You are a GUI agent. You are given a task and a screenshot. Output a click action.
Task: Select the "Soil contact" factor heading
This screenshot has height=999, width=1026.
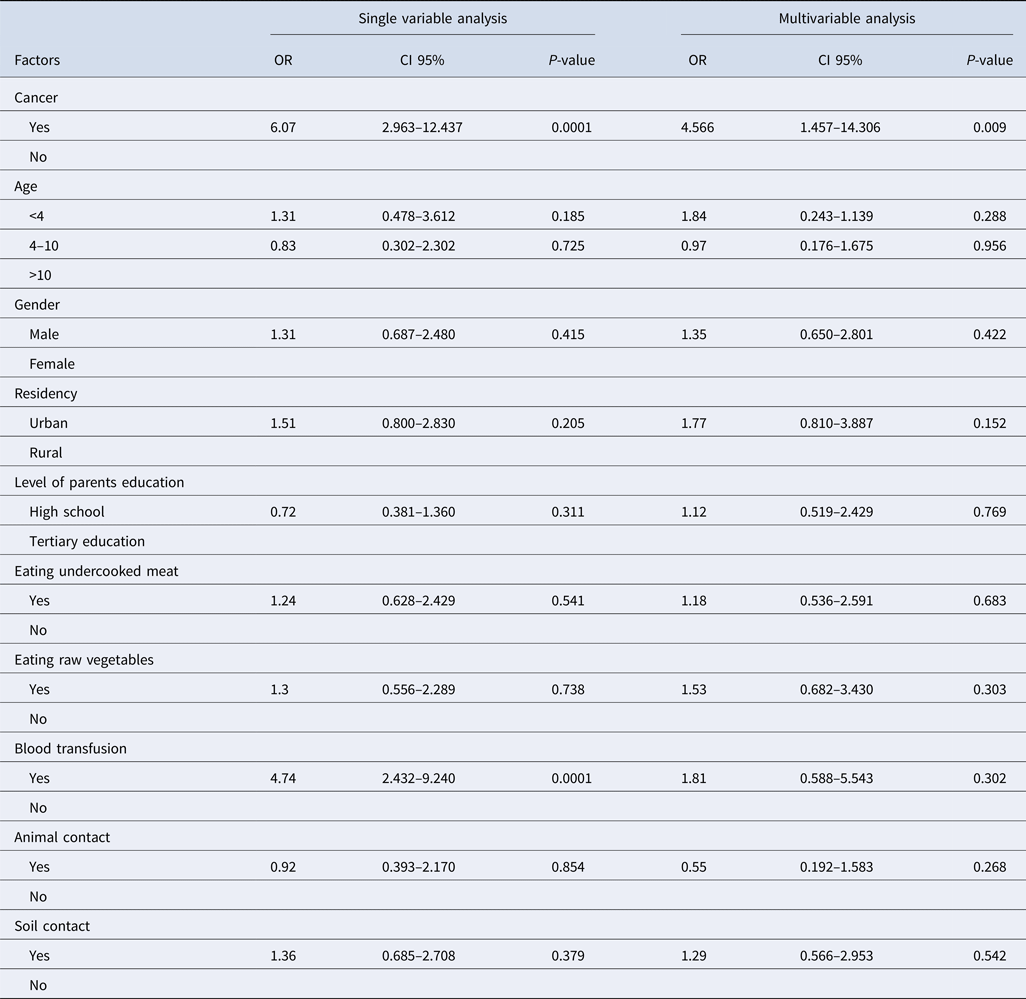point(52,926)
